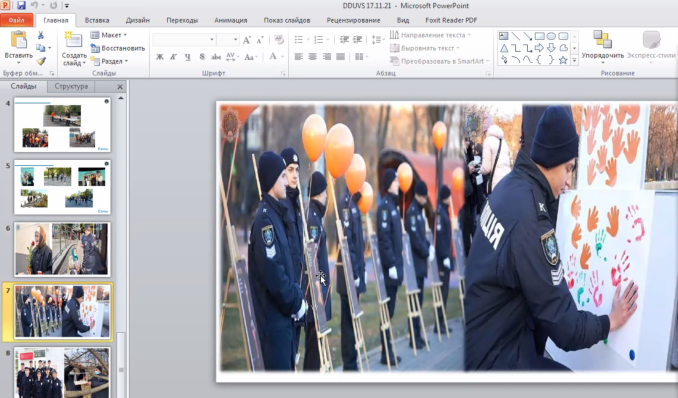Image resolution: width=678 pixels, height=398 pixels.
Task: Select slide 4 thumbnail
Action: click(x=62, y=125)
